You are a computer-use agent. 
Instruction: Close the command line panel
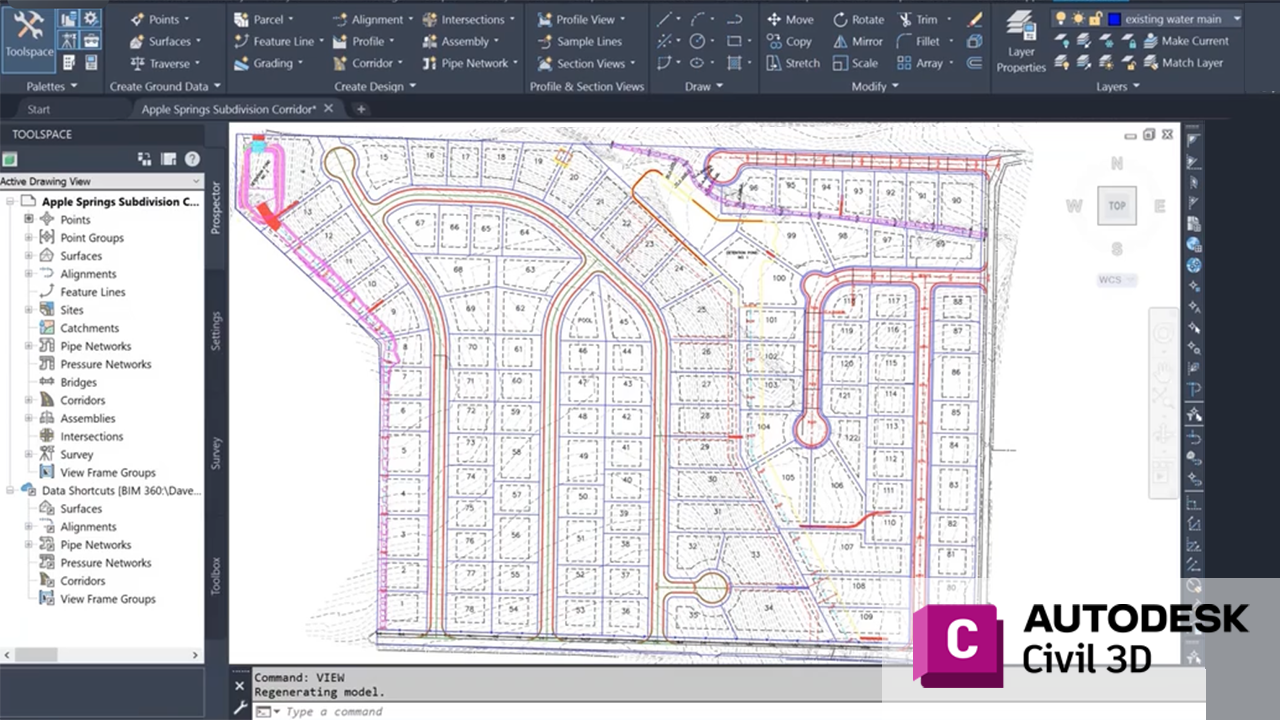(x=239, y=686)
